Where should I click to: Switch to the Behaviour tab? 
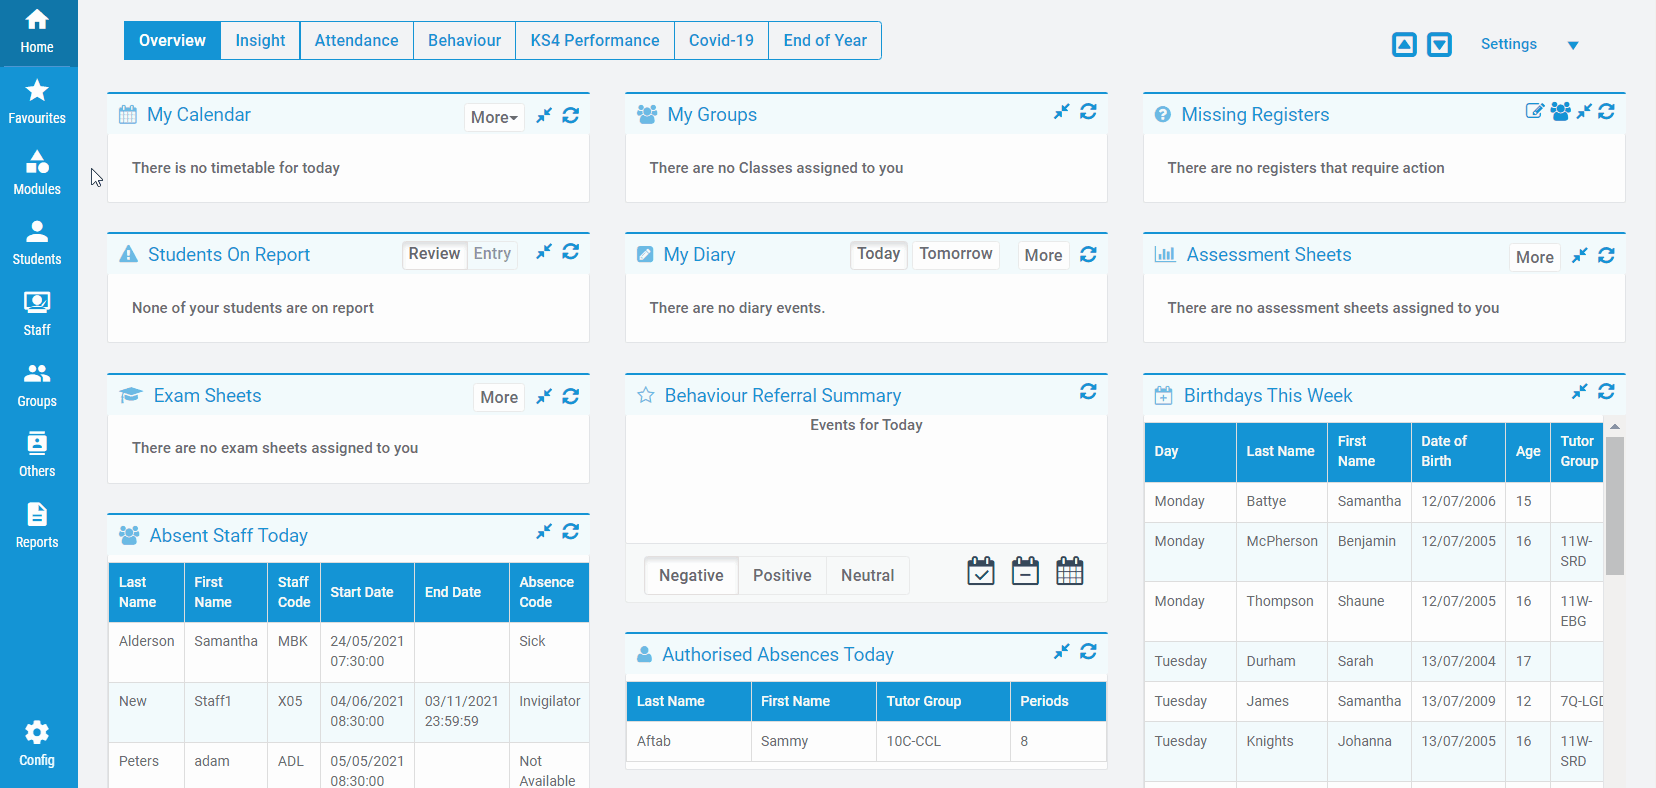[464, 41]
